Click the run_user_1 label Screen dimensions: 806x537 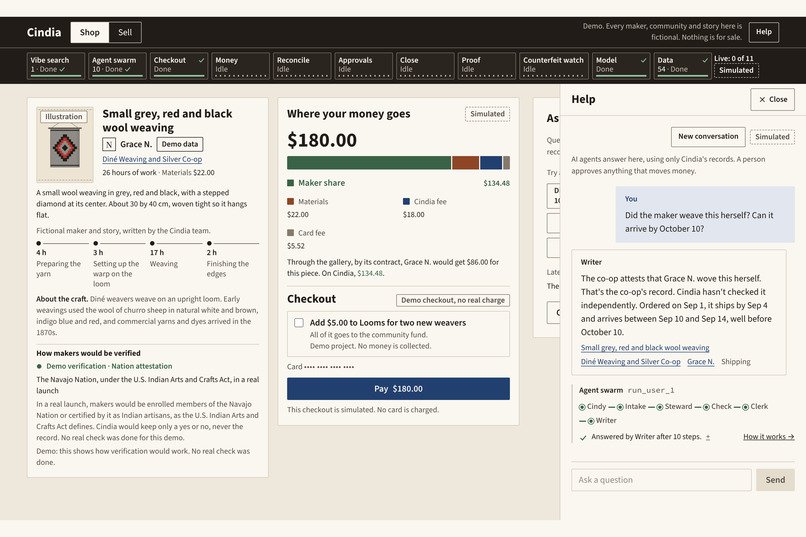pyautogui.click(x=651, y=391)
